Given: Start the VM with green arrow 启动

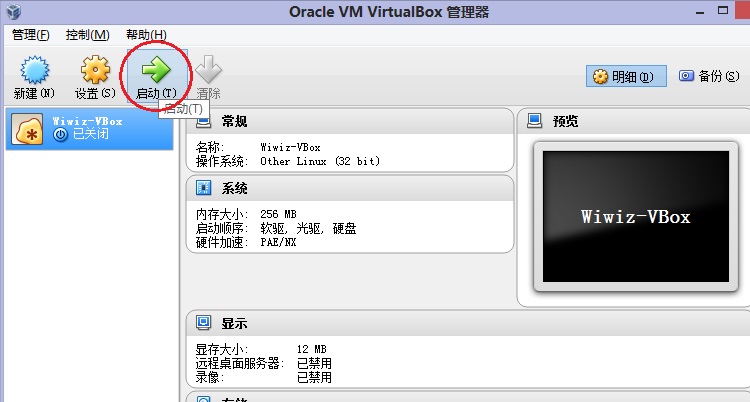Looking at the screenshot, I should pos(156,69).
